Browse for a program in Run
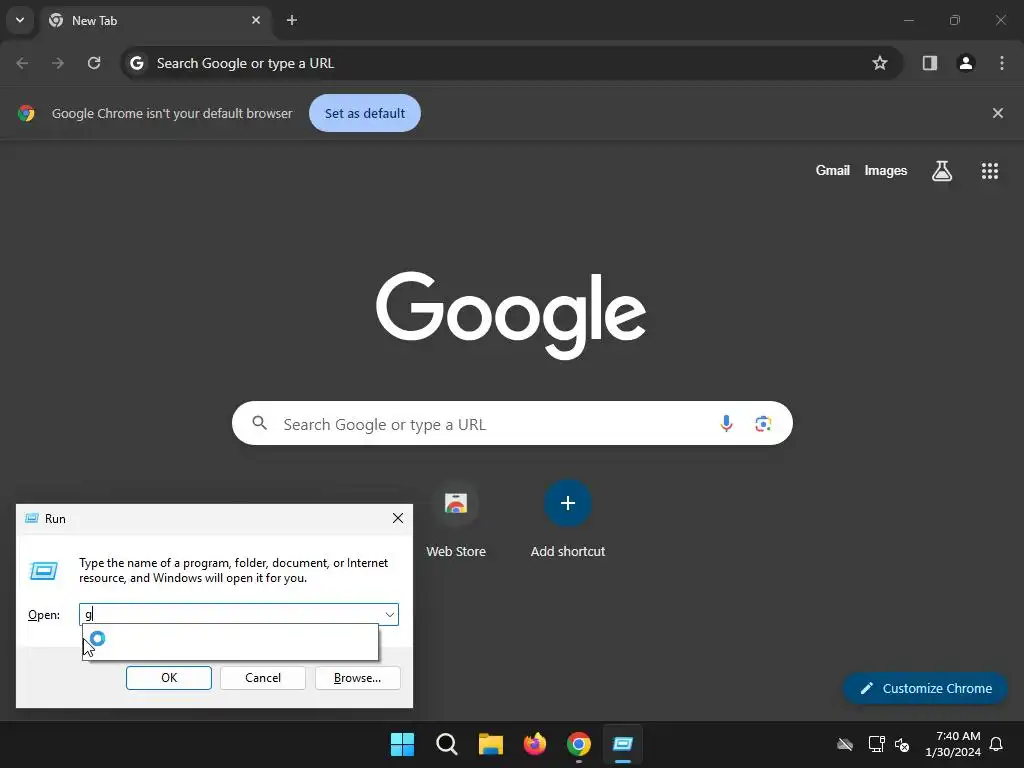Image resolution: width=1024 pixels, height=768 pixels. (x=357, y=678)
